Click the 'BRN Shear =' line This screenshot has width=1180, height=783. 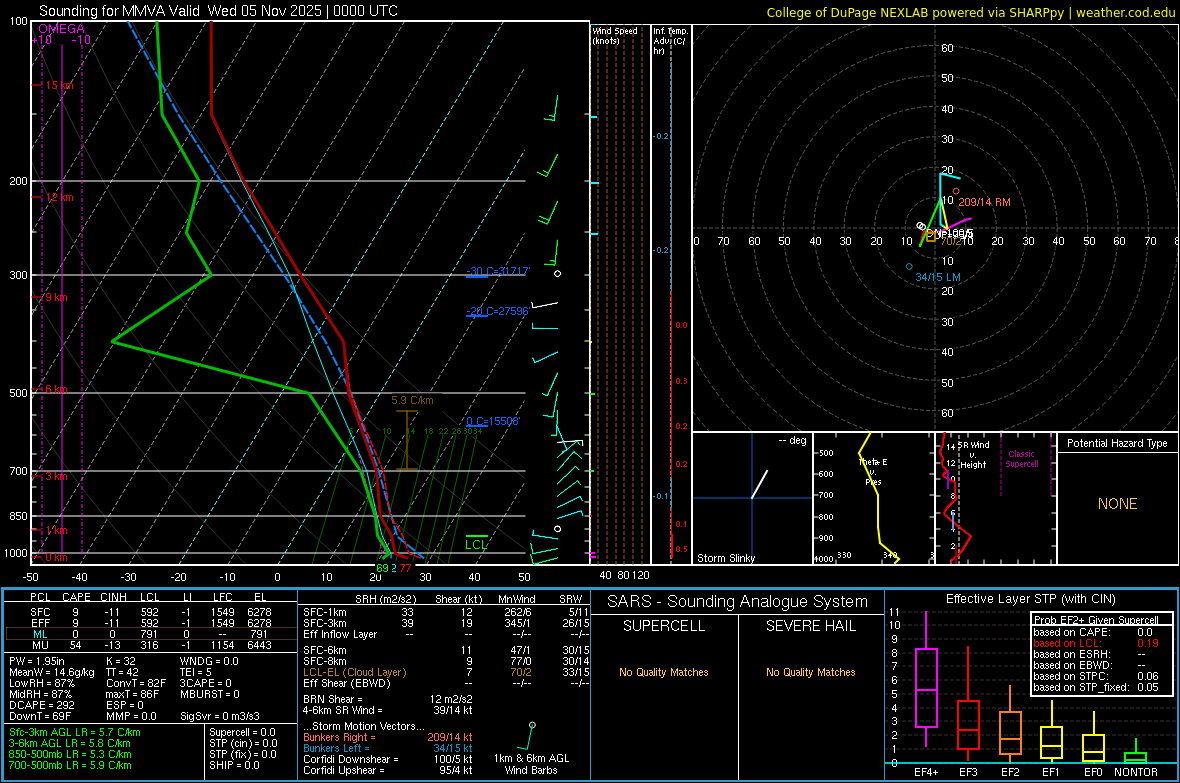pyautogui.click(x=388, y=699)
